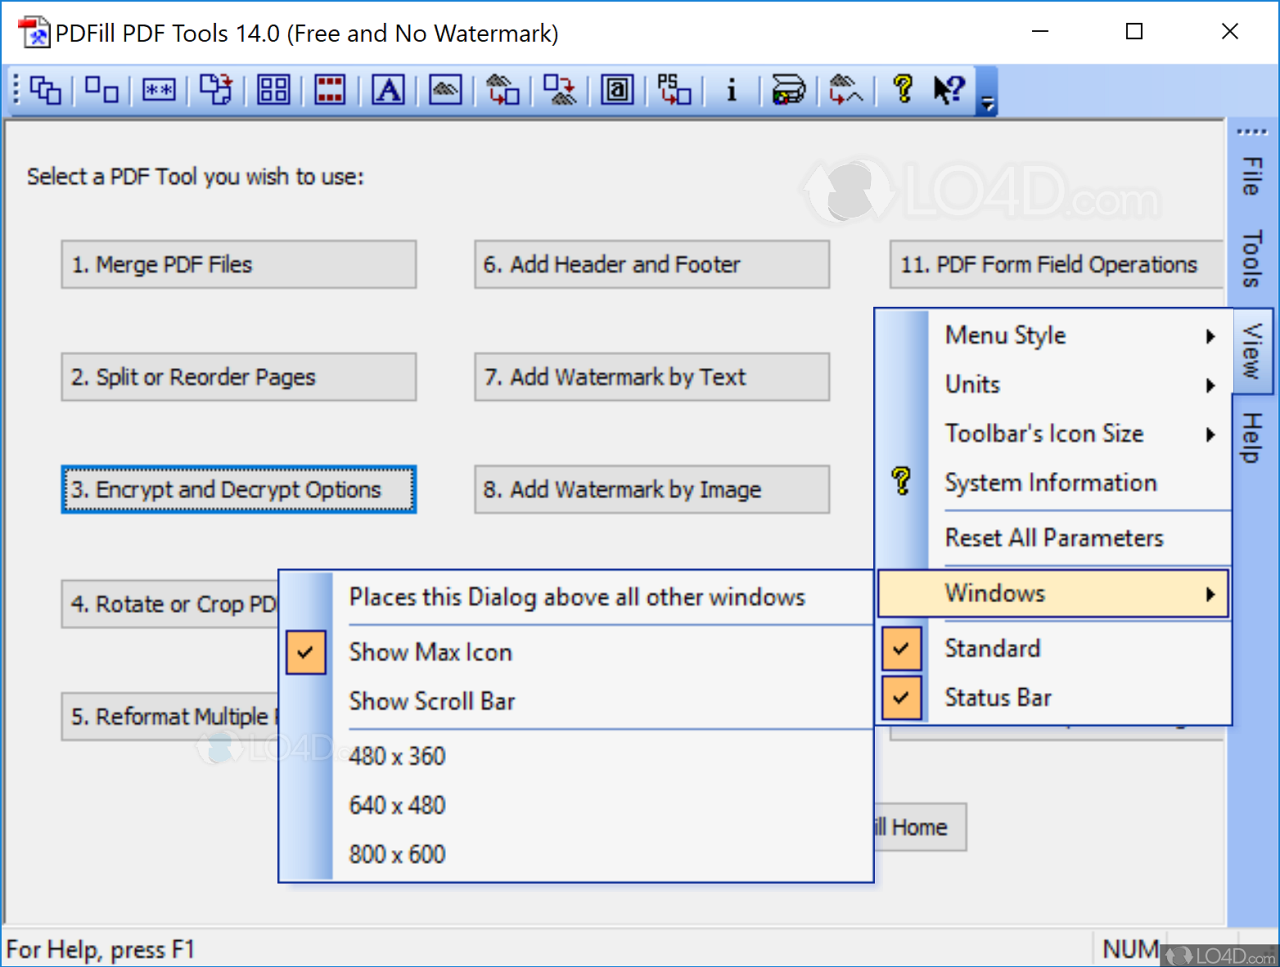Choose Units in the View menu

tap(1053, 384)
